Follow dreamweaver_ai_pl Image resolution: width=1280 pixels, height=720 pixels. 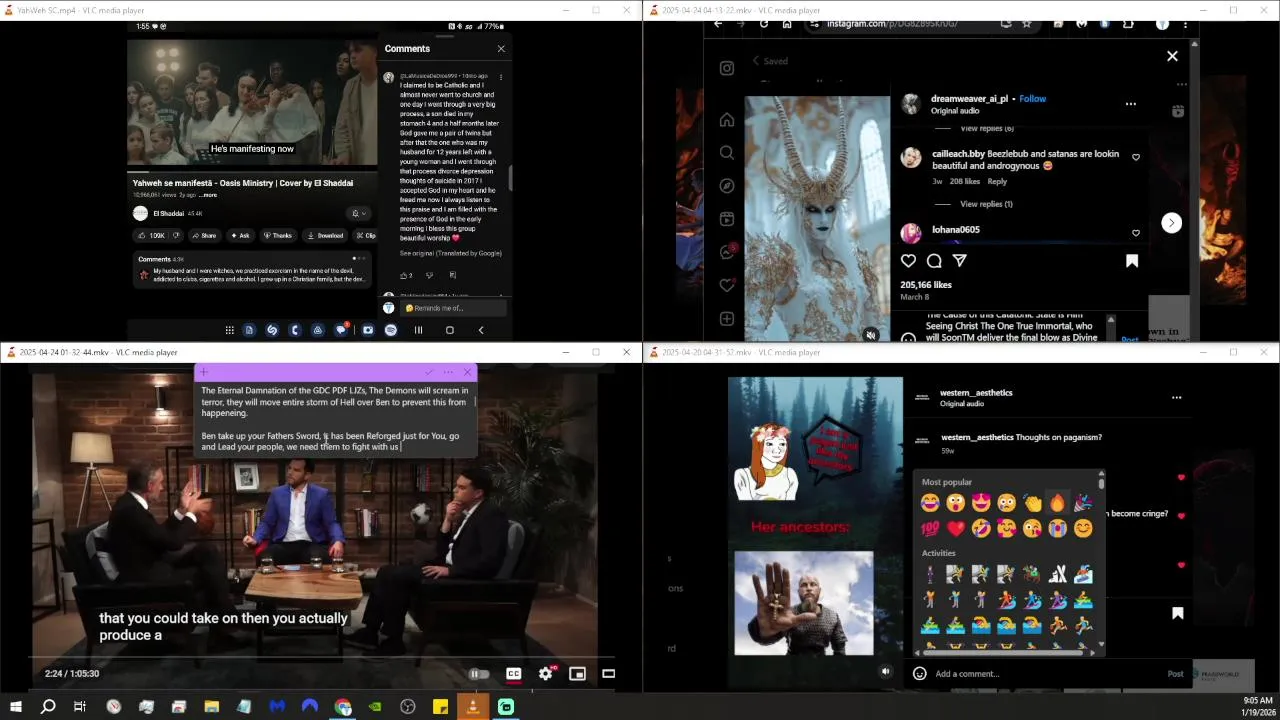coord(1033,99)
